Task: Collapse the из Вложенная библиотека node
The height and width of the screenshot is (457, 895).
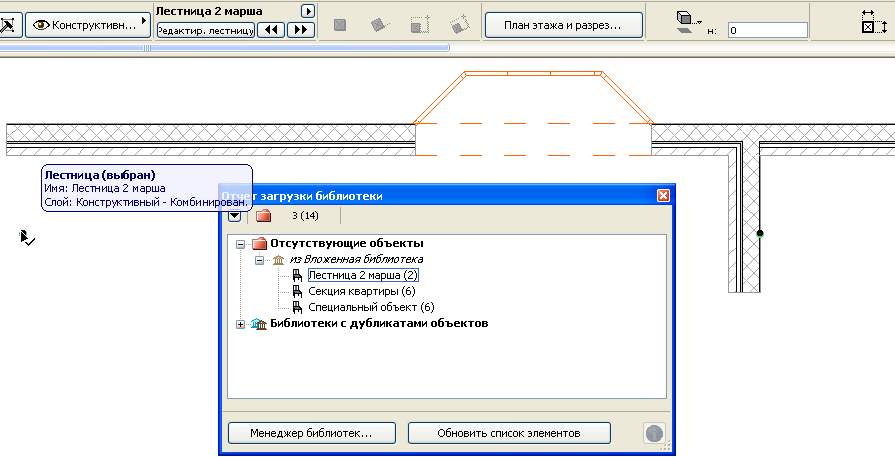Action: [x=259, y=260]
